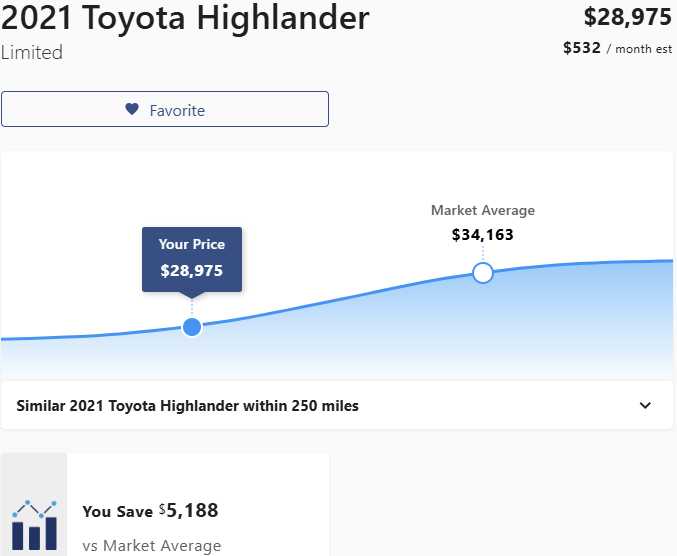Click the heart icon in Favorite button
The image size is (677, 556).
(x=132, y=109)
